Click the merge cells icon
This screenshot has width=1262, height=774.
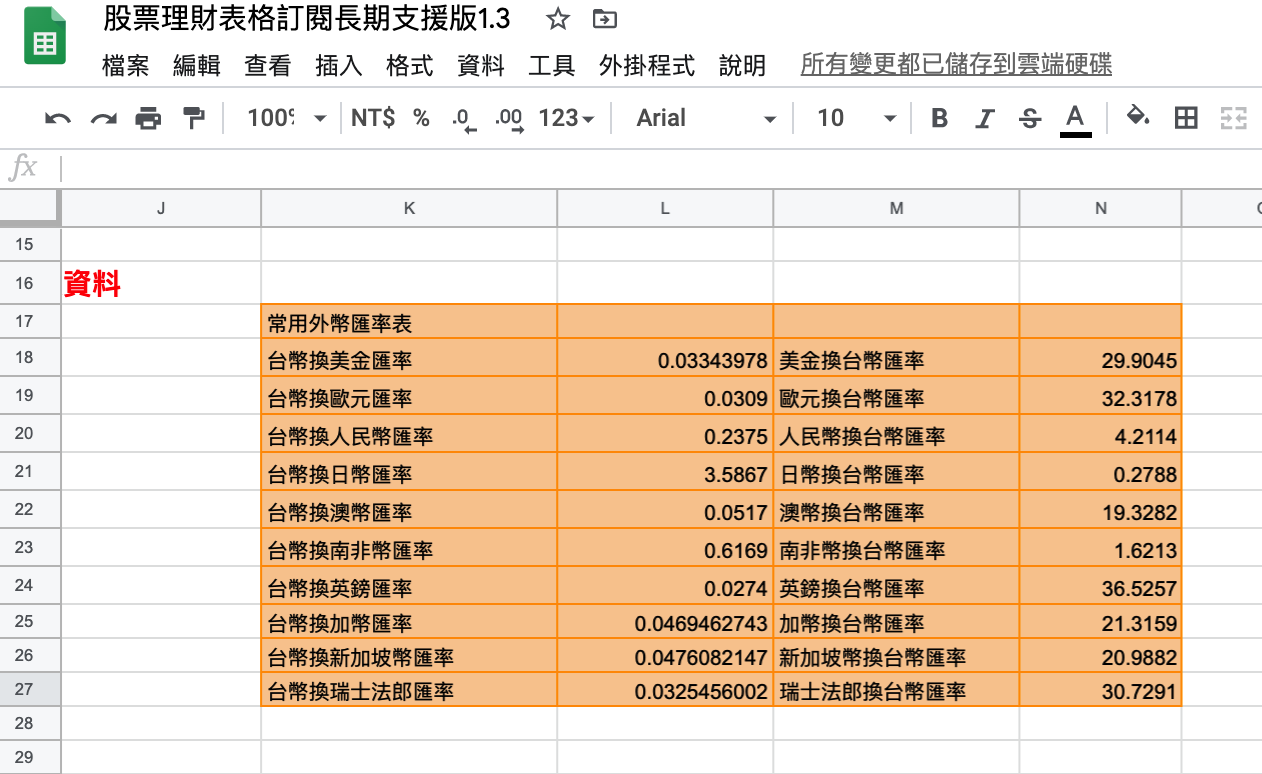[1234, 118]
